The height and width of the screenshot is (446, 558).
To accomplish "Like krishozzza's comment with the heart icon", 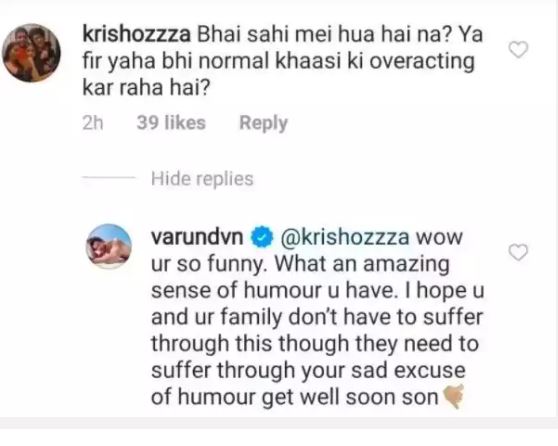I will click(518, 49).
